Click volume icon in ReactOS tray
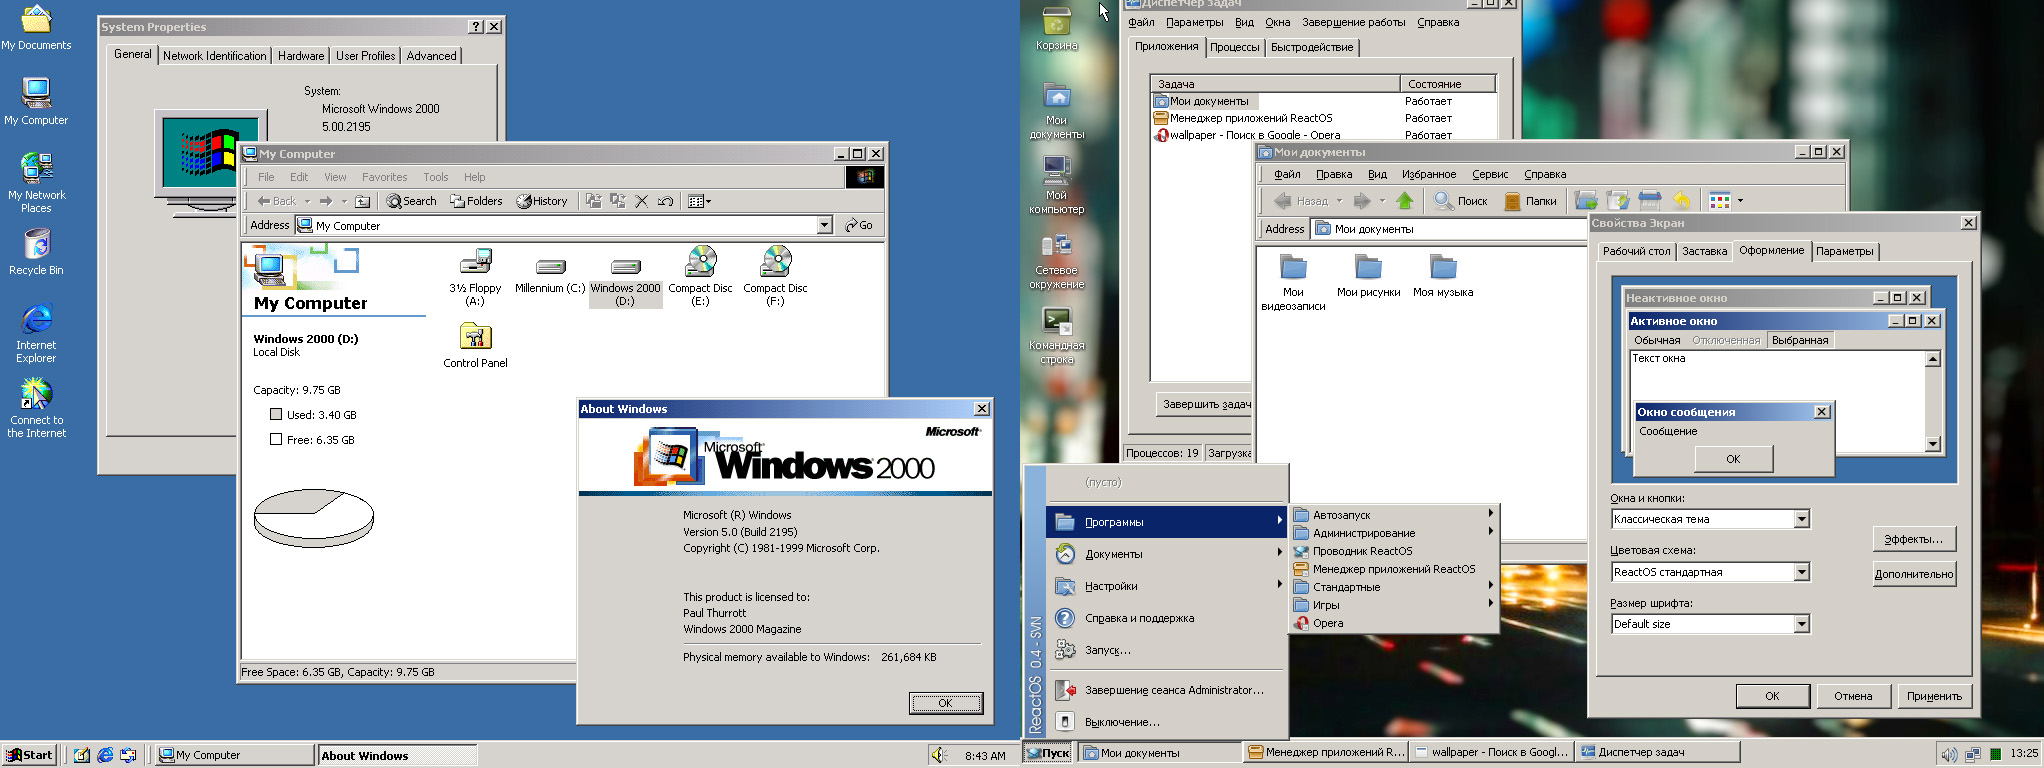Viewport: 2044px width, 768px height. point(1948,755)
